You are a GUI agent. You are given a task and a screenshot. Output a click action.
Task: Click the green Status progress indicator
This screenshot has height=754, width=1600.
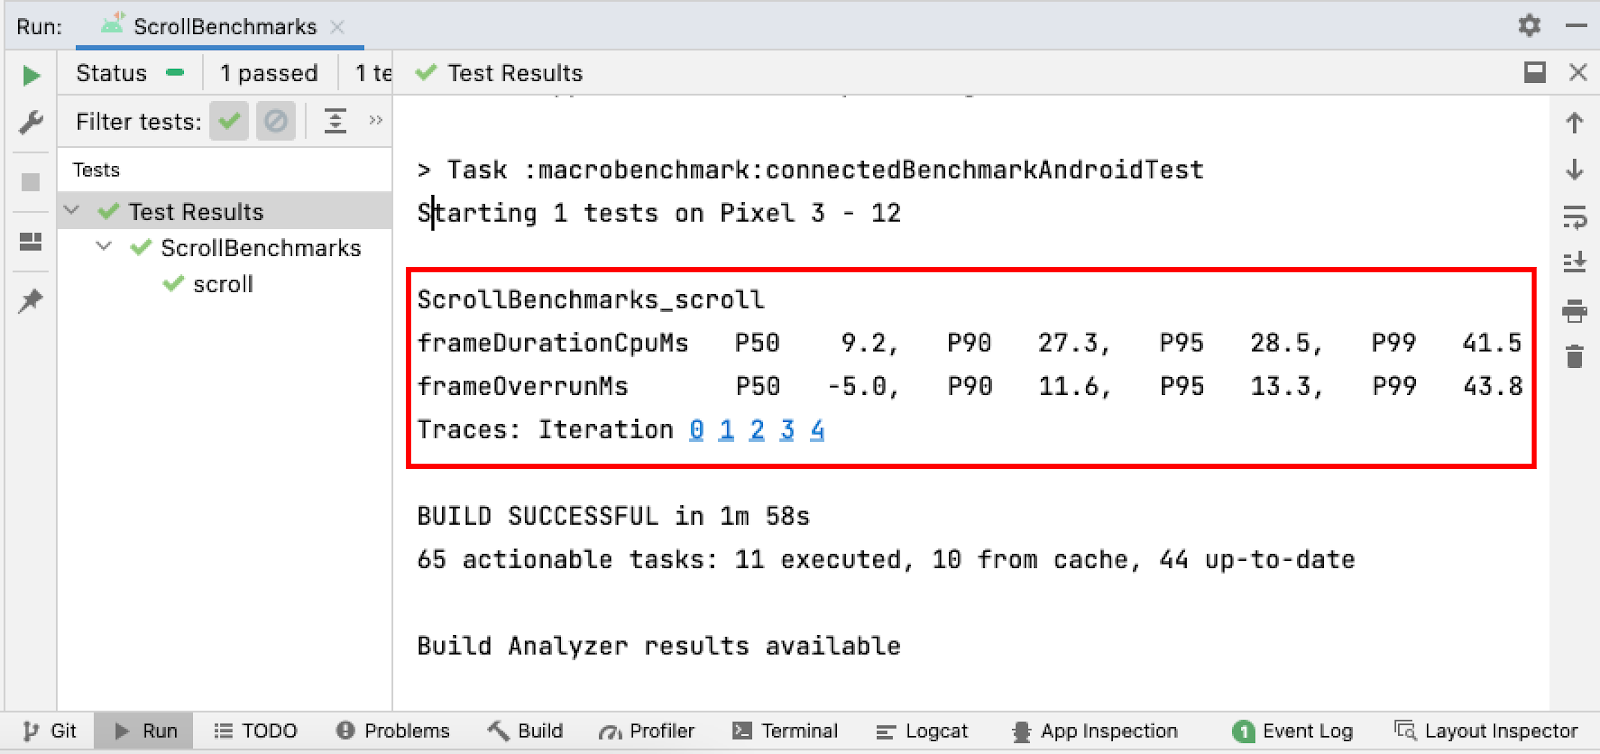click(x=175, y=72)
